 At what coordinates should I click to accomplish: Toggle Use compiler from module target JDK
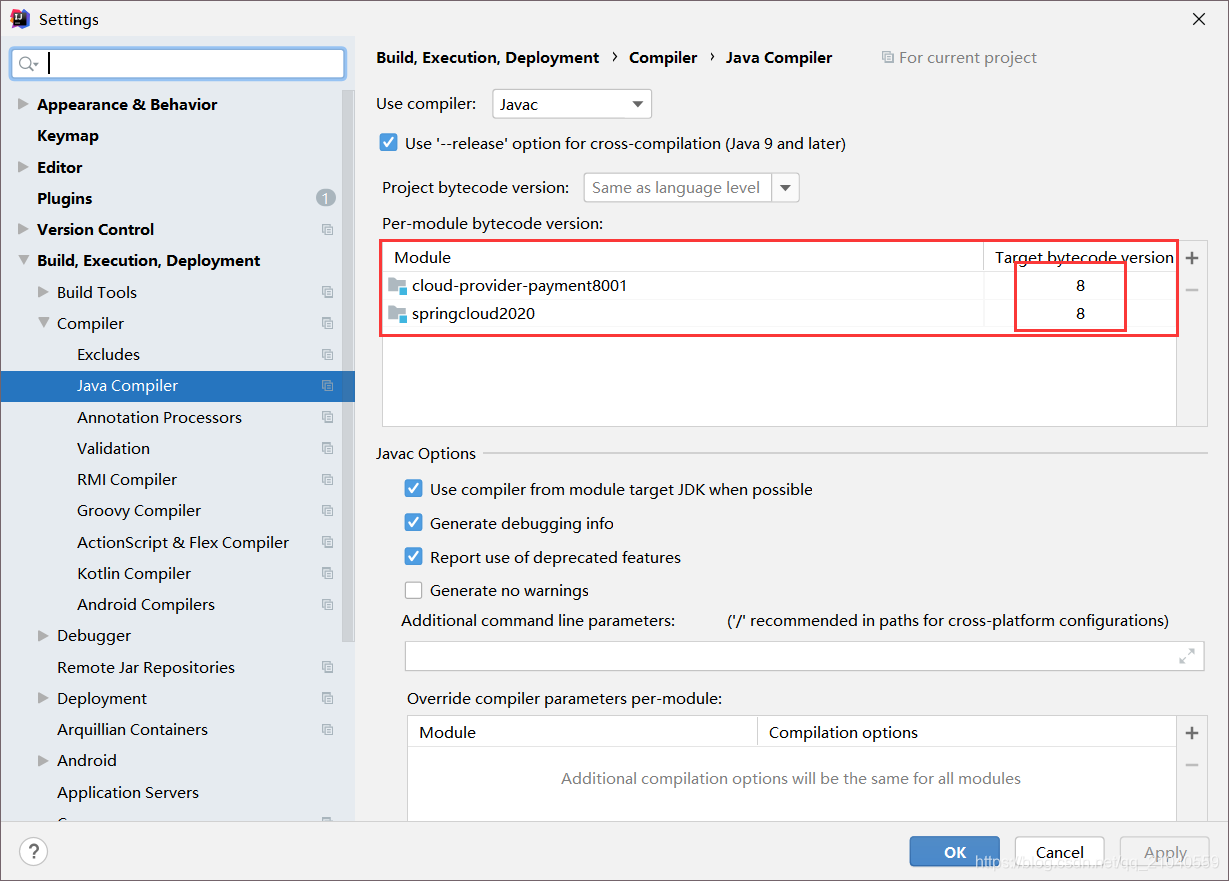click(413, 489)
